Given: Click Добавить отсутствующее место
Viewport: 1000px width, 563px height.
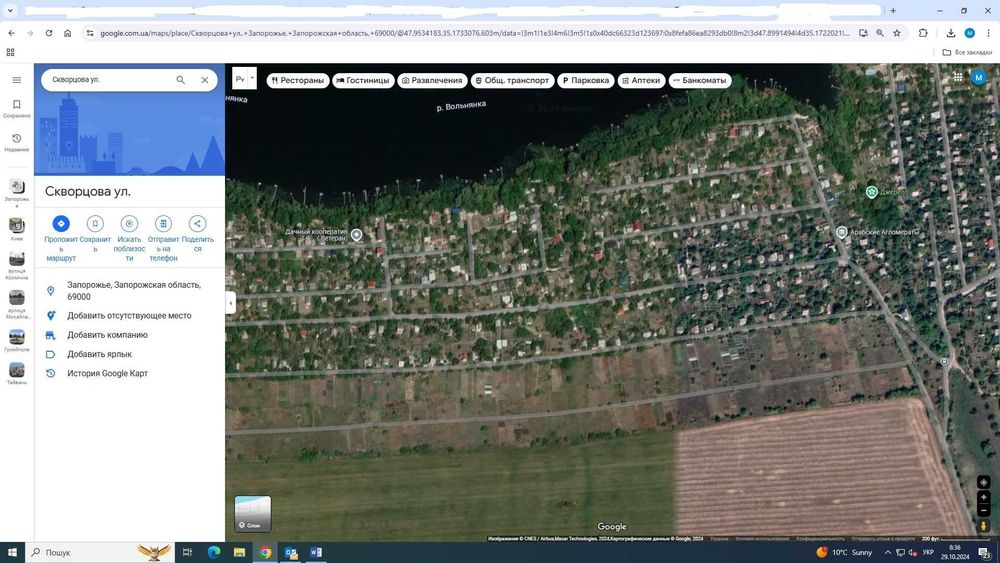Looking at the screenshot, I should point(129,316).
